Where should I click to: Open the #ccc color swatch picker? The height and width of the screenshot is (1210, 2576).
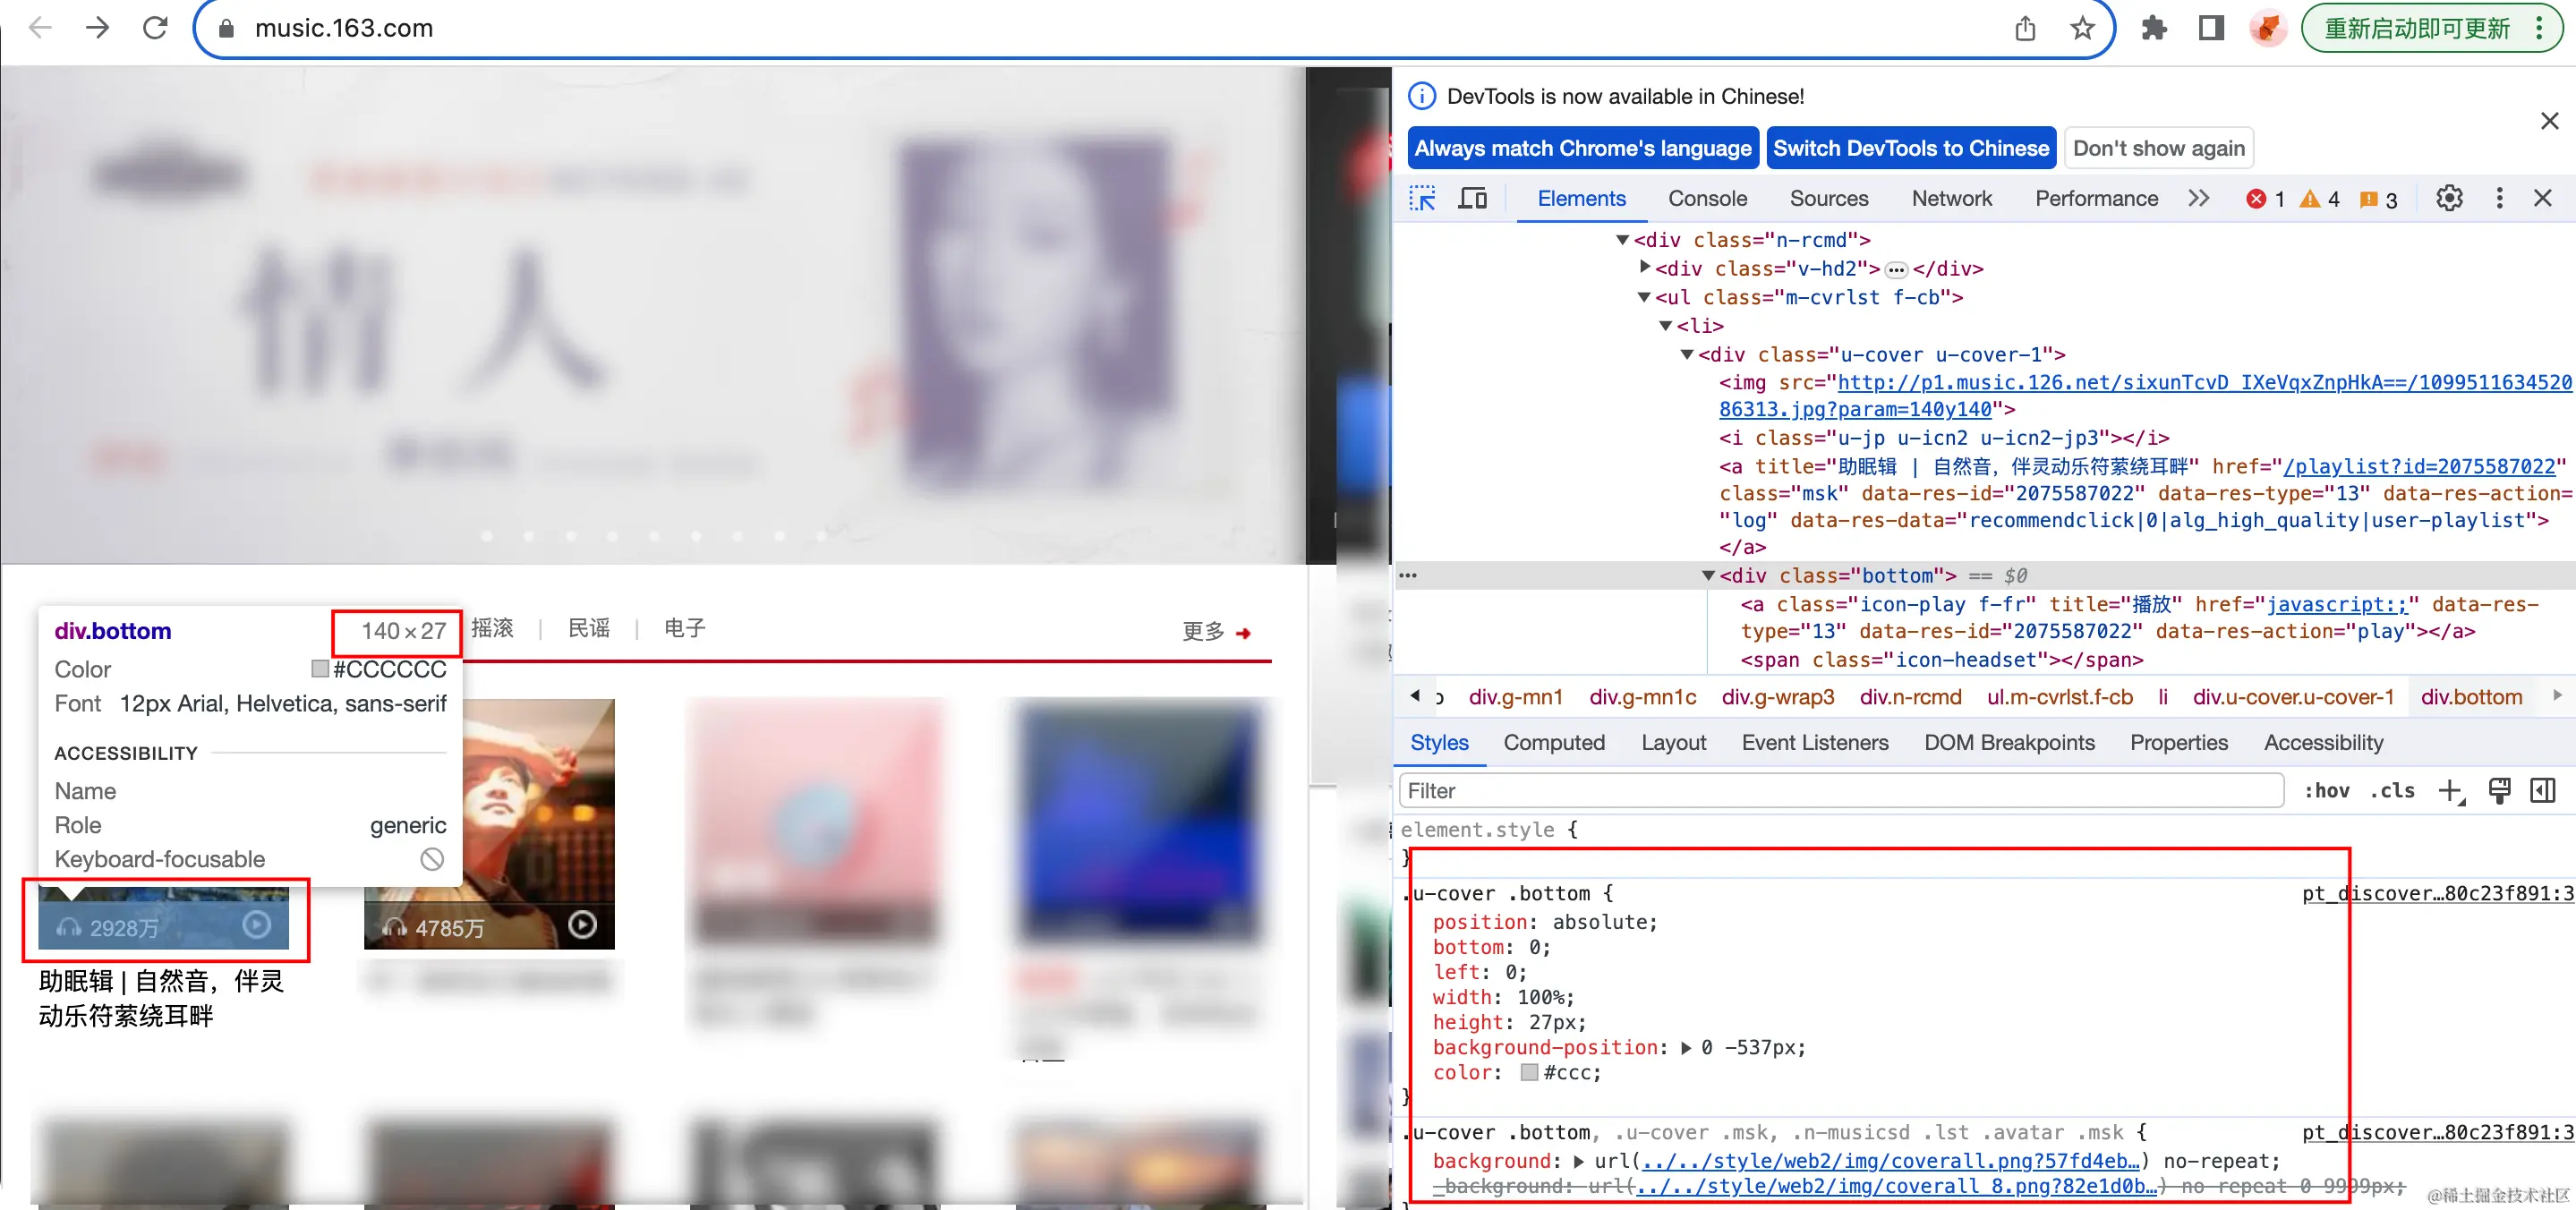click(1529, 1072)
